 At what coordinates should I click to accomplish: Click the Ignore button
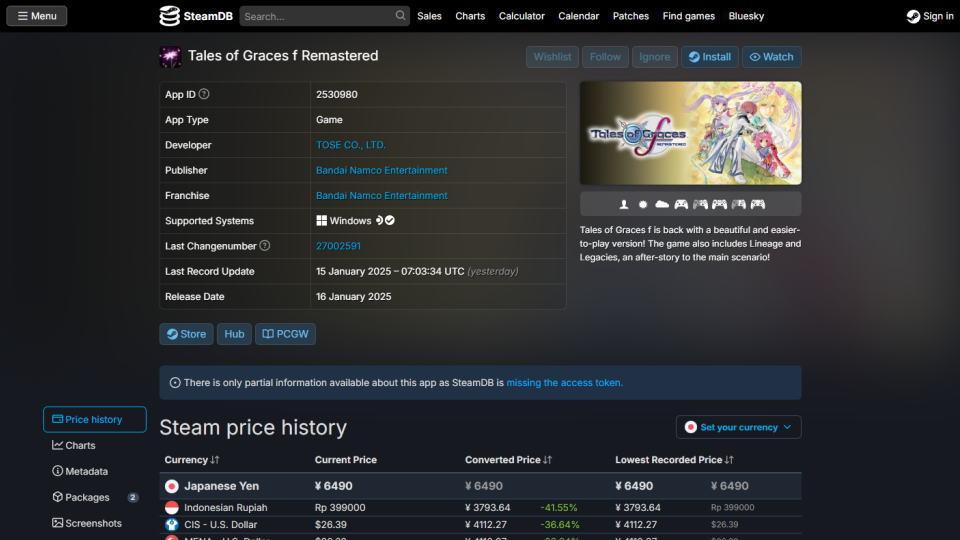click(654, 57)
